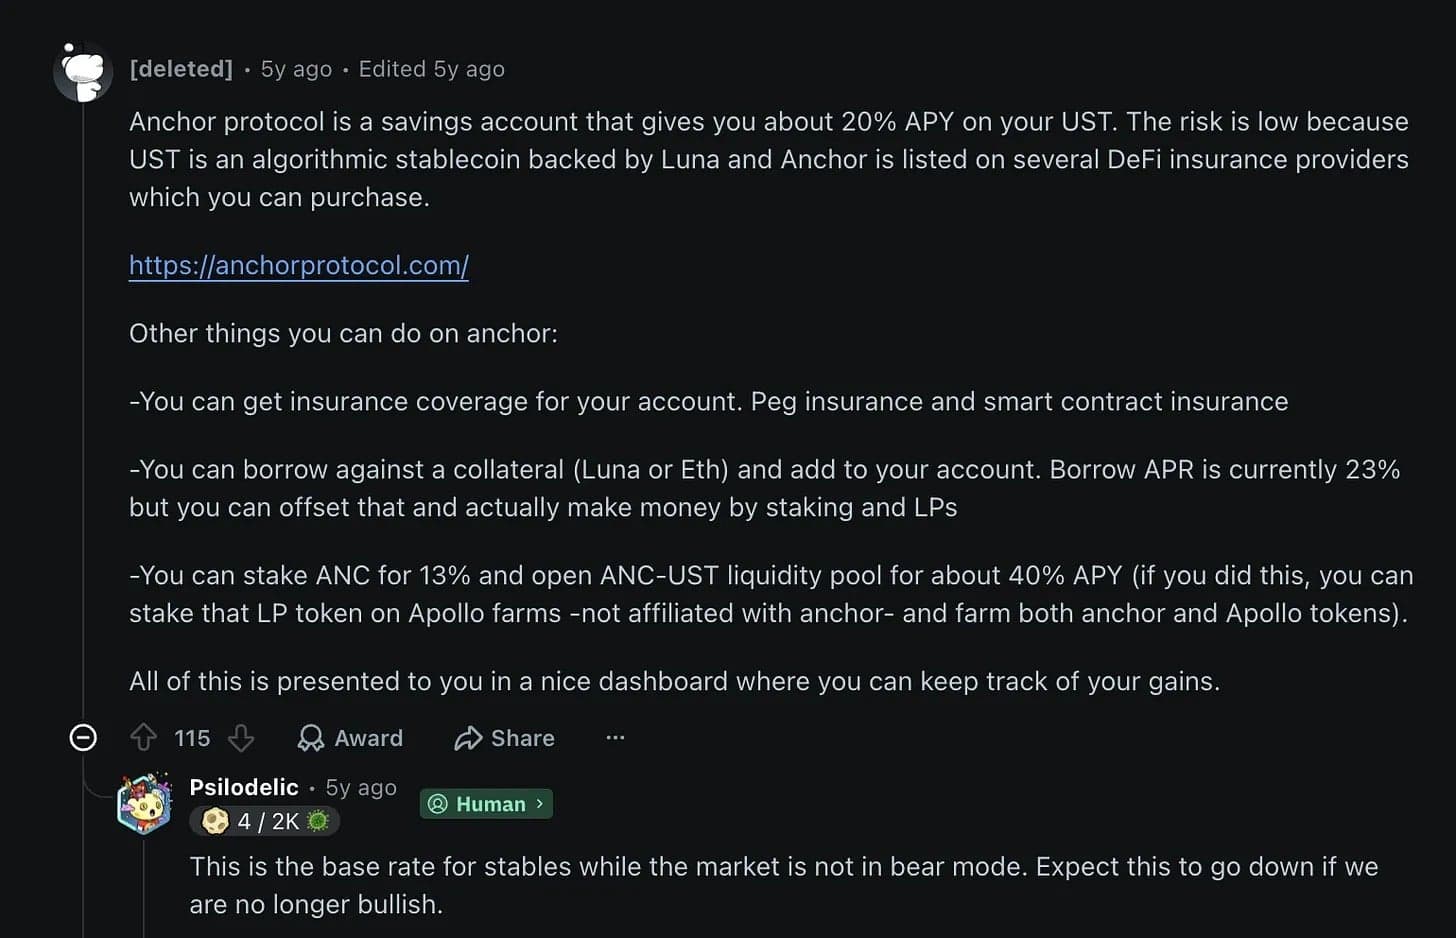Downvote the Anchor protocol comment
This screenshot has width=1456, height=938.
[x=241, y=738]
